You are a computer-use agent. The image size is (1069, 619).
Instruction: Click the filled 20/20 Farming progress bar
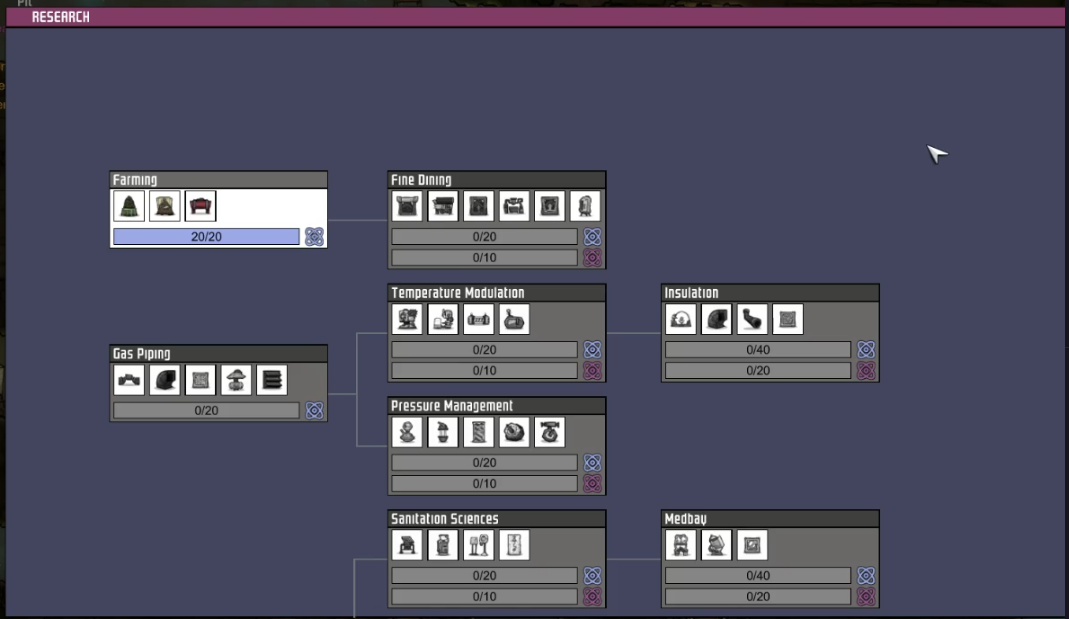[206, 237]
